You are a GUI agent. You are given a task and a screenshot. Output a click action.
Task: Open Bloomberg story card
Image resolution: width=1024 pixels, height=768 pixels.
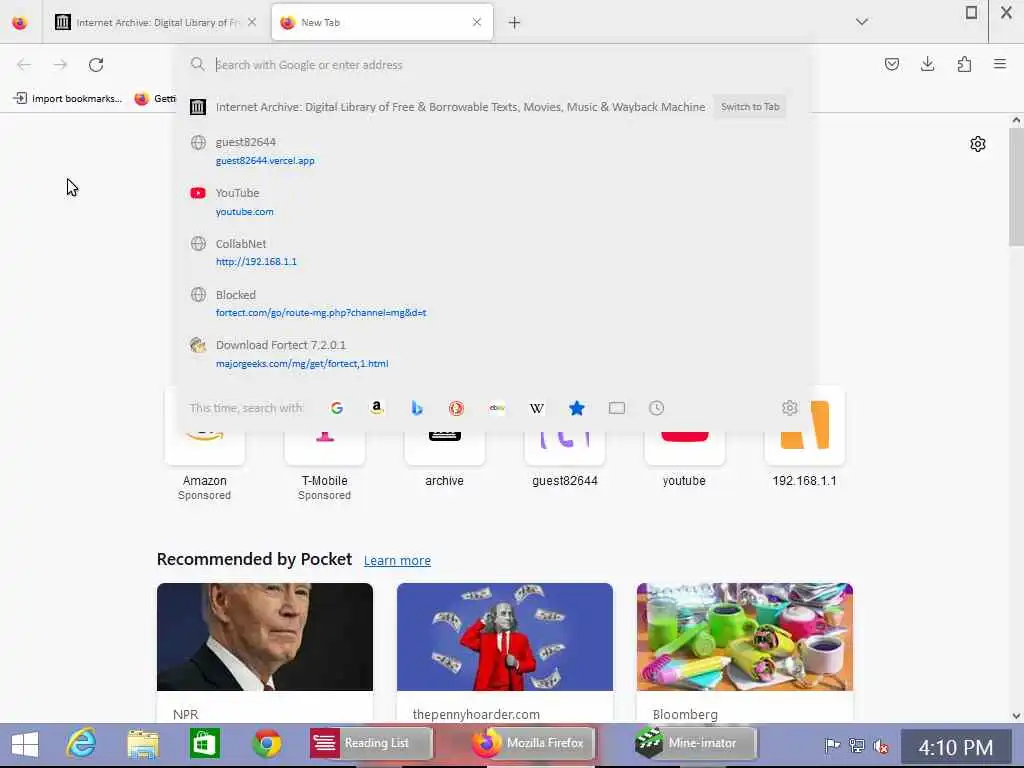point(745,652)
